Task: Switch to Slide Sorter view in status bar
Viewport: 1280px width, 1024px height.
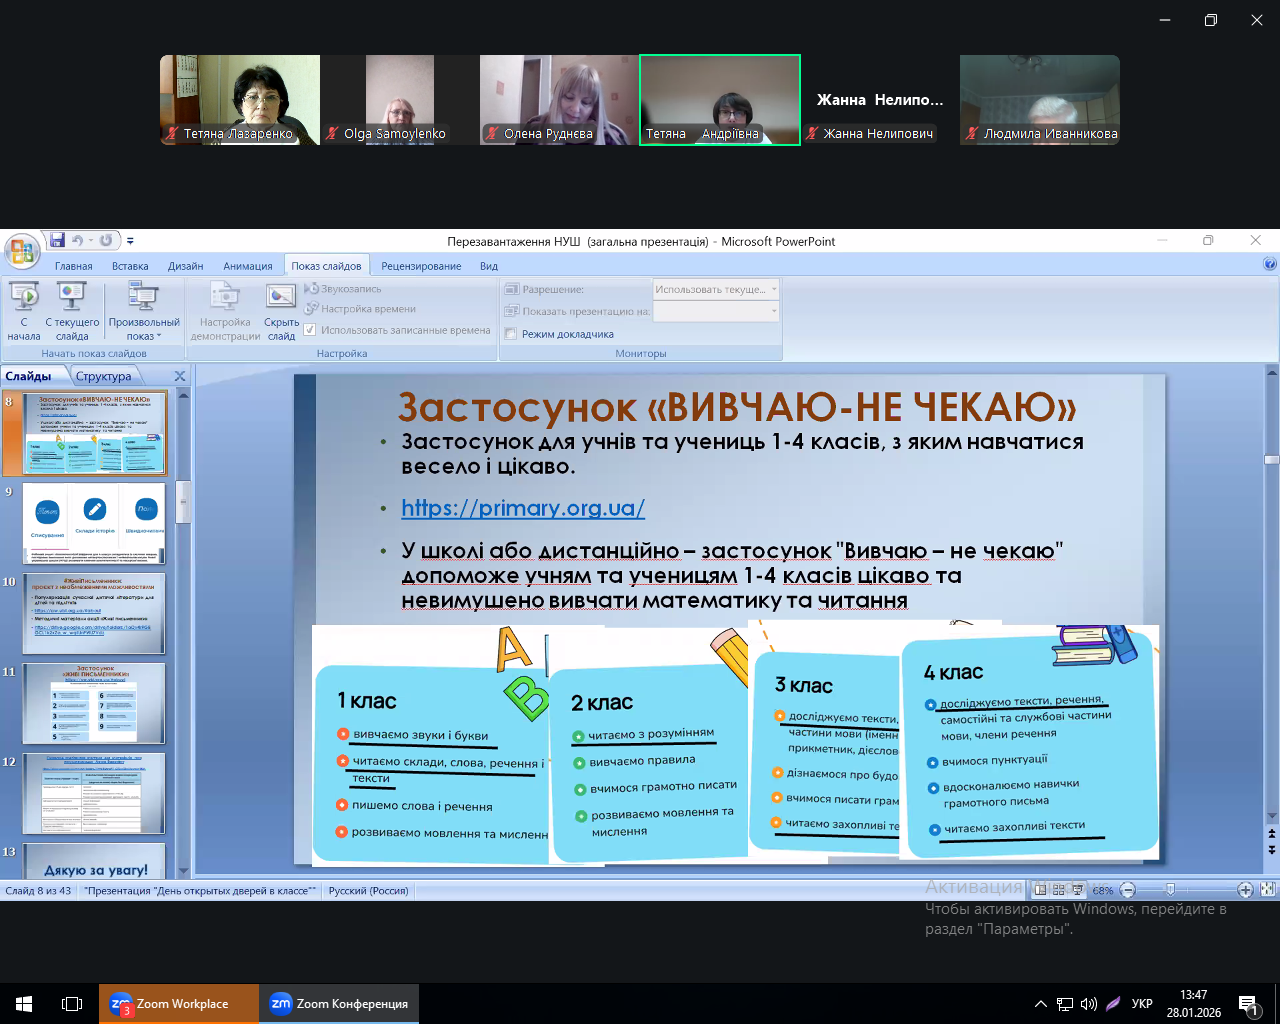Action: tap(1059, 890)
